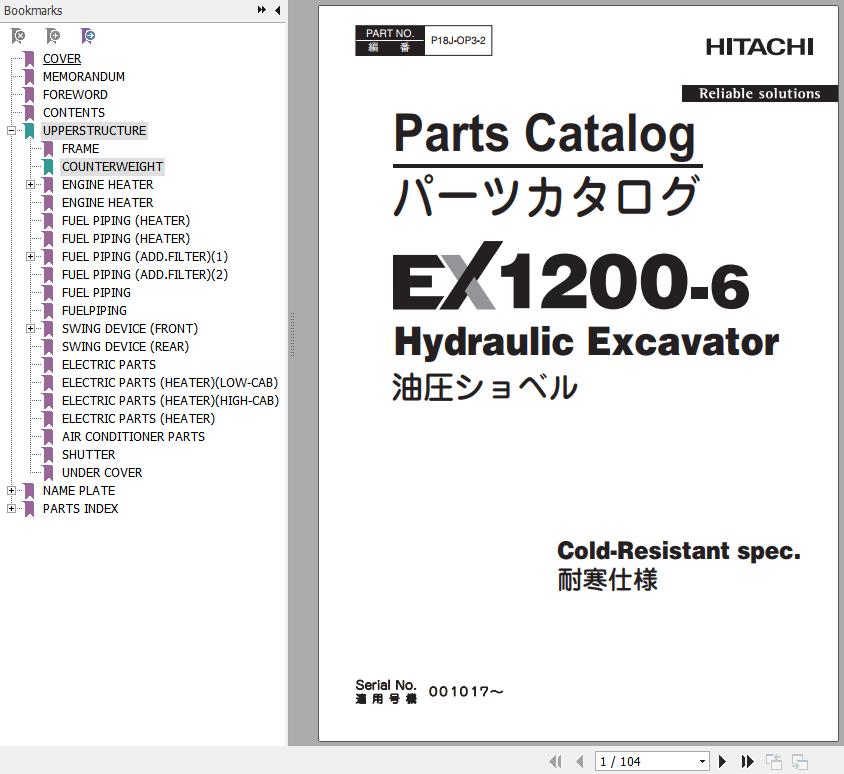Go to the first page
844x774 pixels.
(x=555, y=761)
